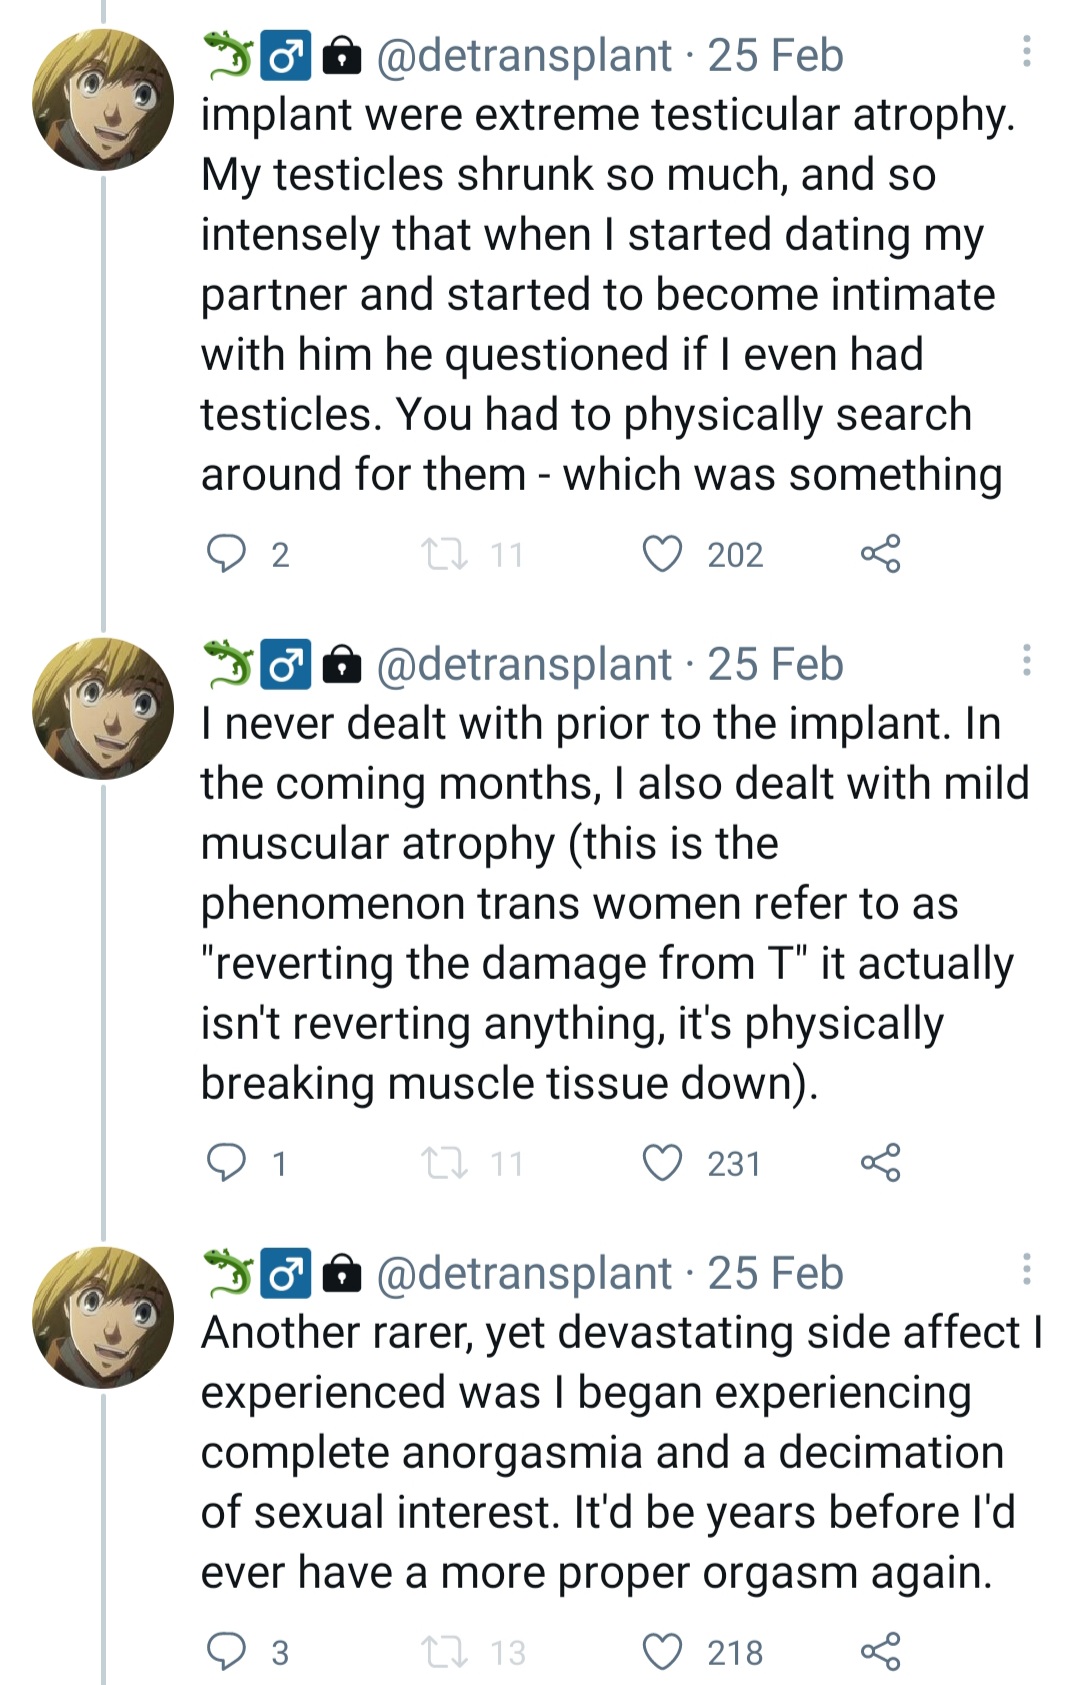1080x1685 pixels.
Task: Open more options on second tweet
Action: point(1026,660)
